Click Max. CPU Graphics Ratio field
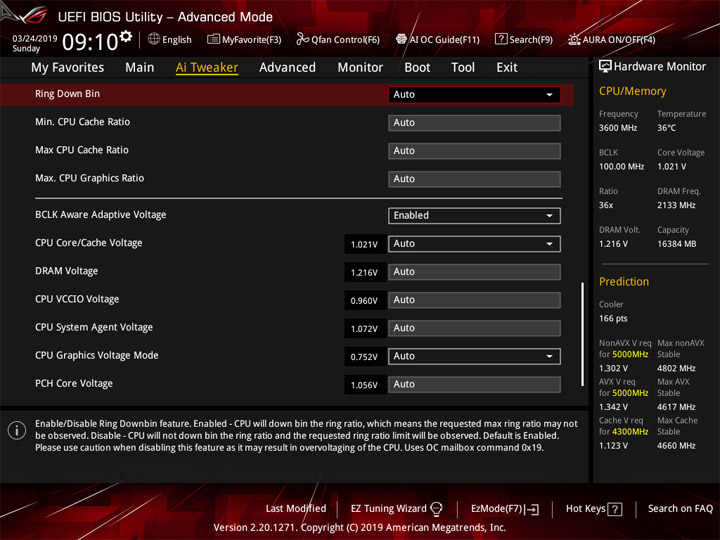 point(474,179)
